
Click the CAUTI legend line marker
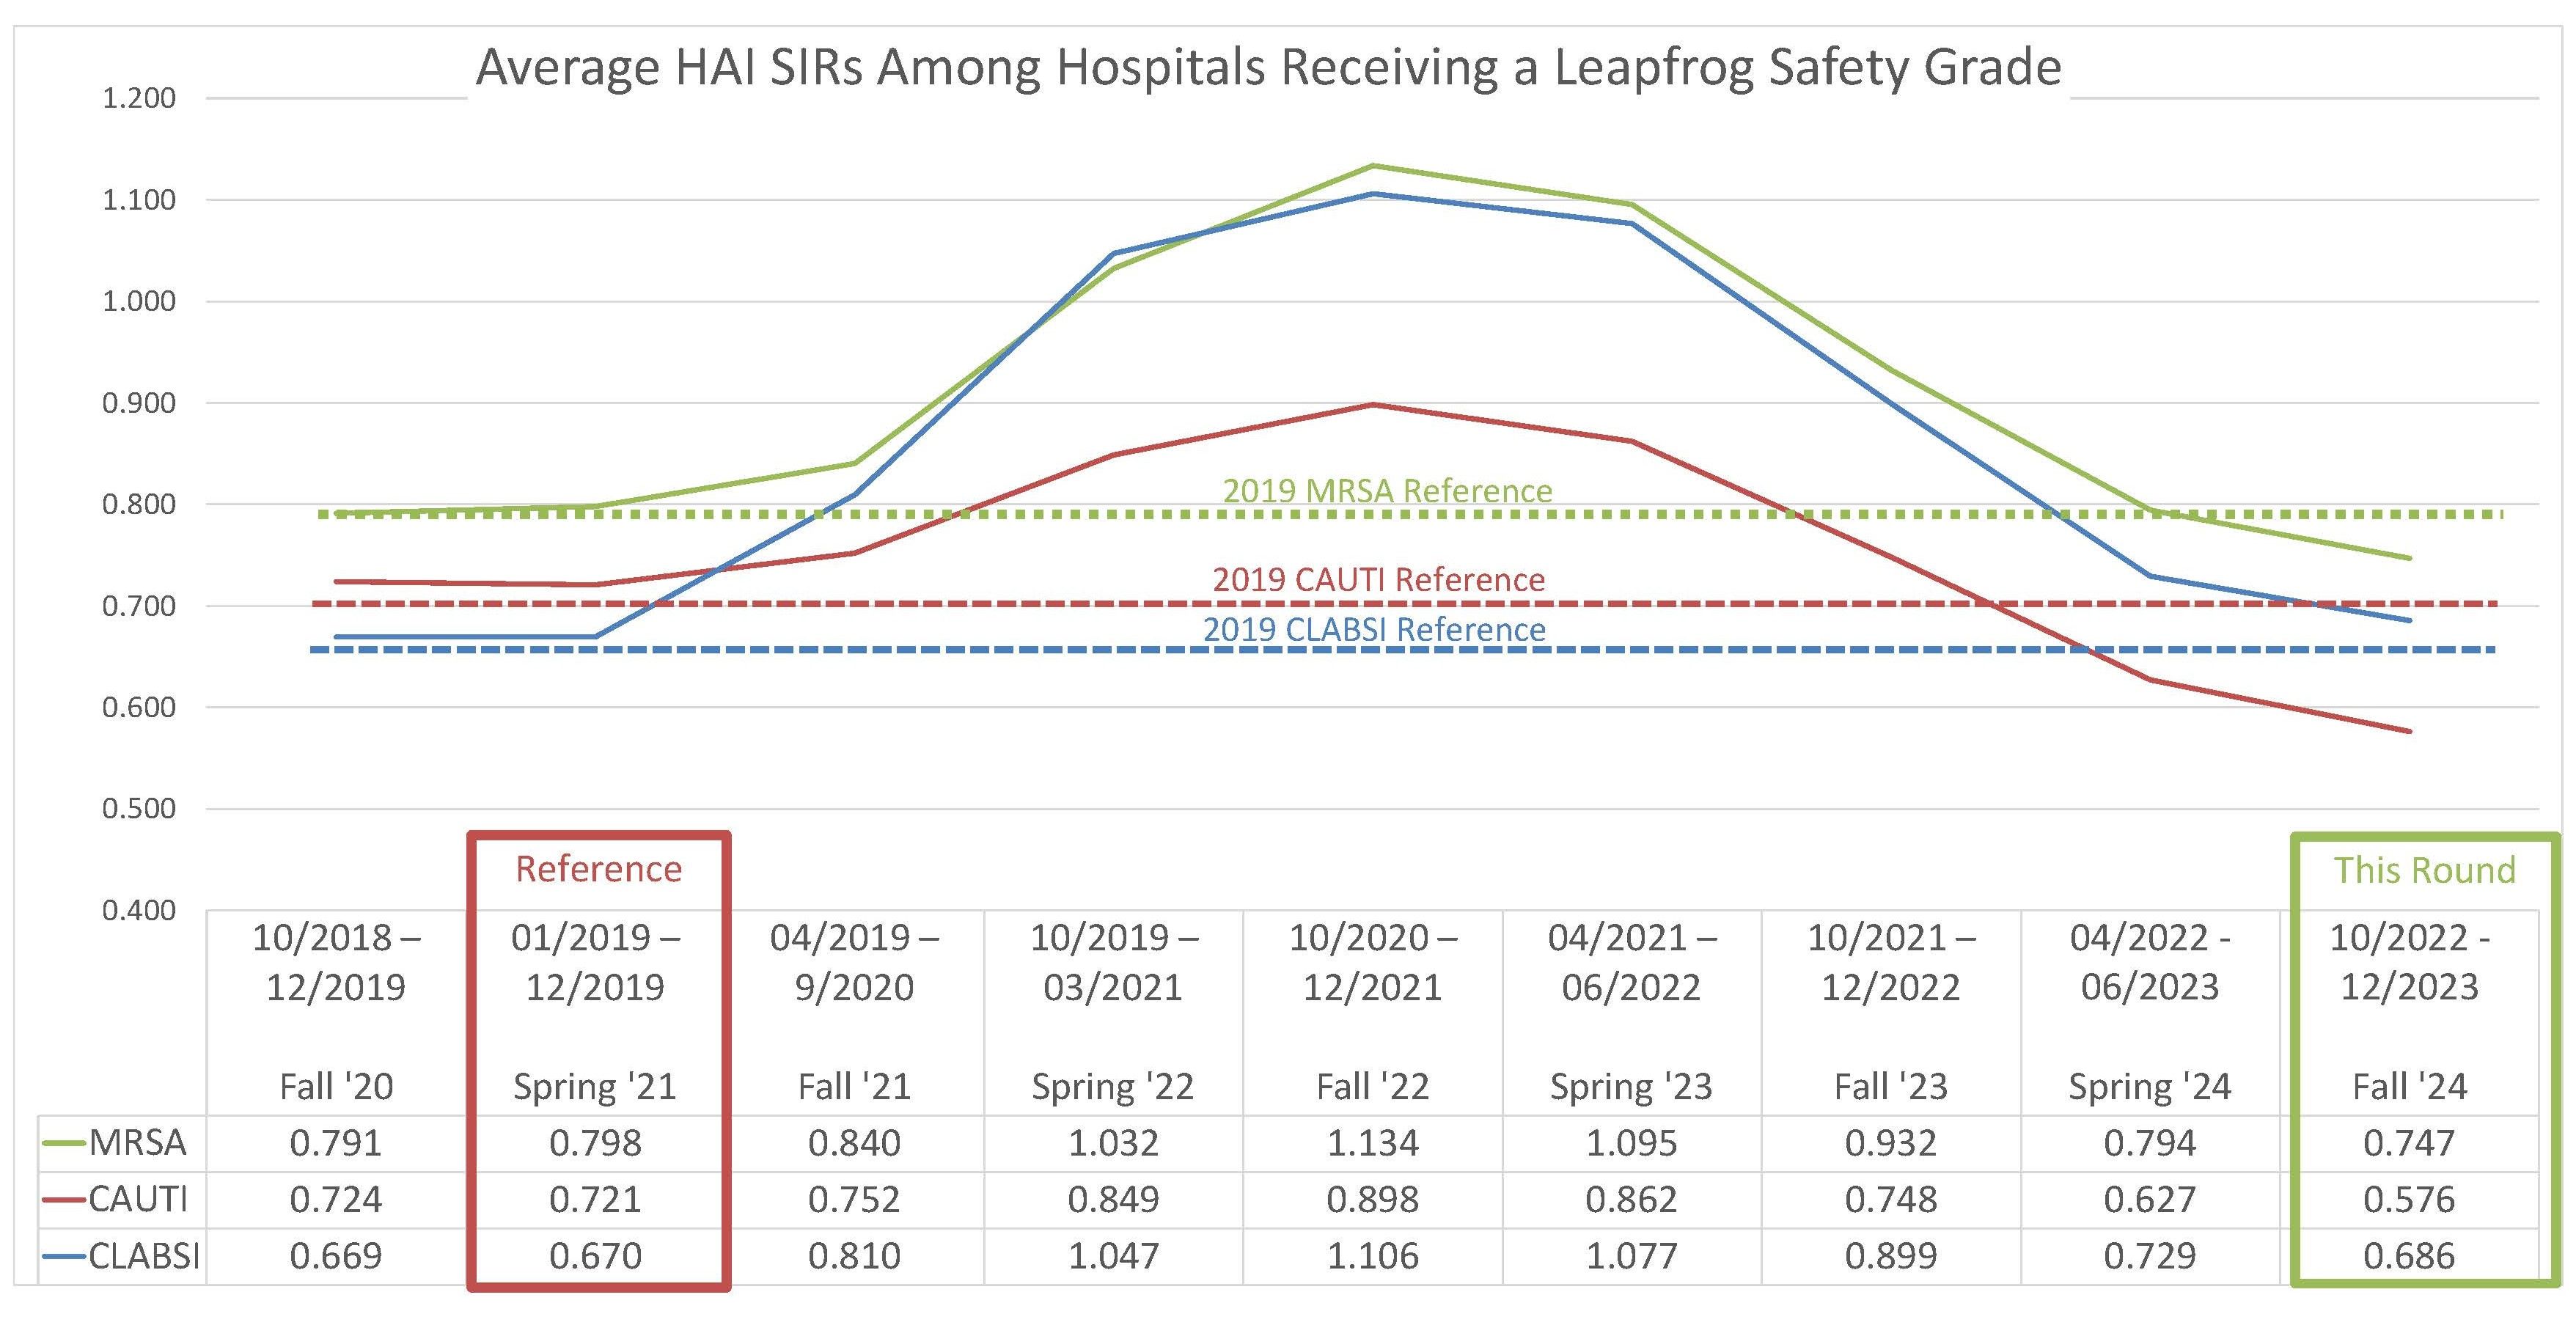[x=65, y=1200]
